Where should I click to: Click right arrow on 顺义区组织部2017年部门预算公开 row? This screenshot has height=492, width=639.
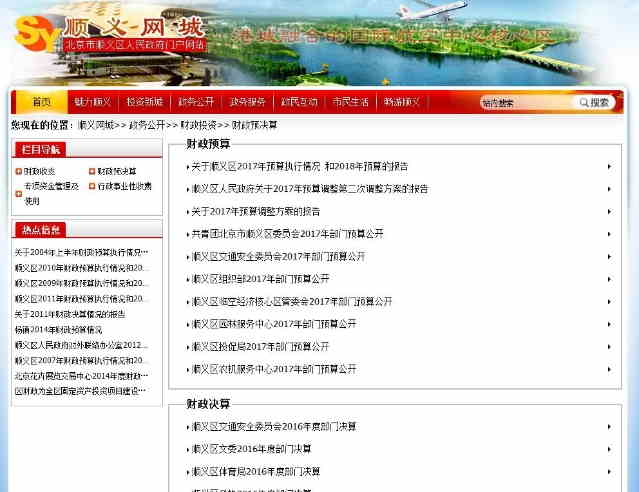pyautogui.click(x=609, y=279)
